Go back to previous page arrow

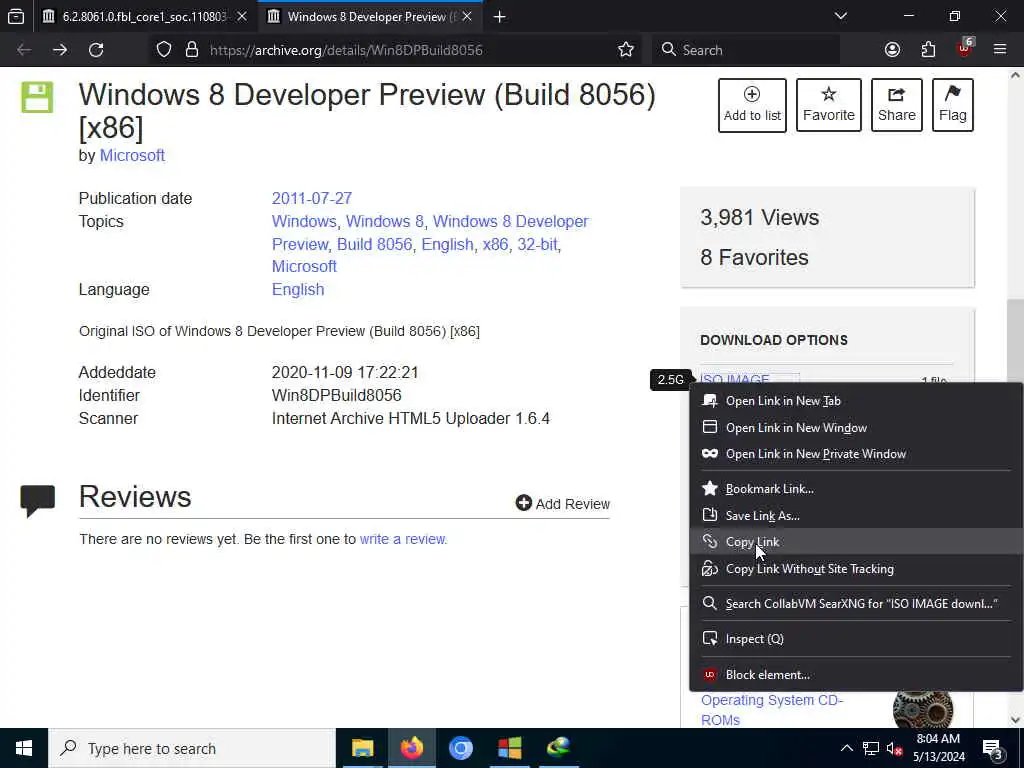tap(24, 50)
